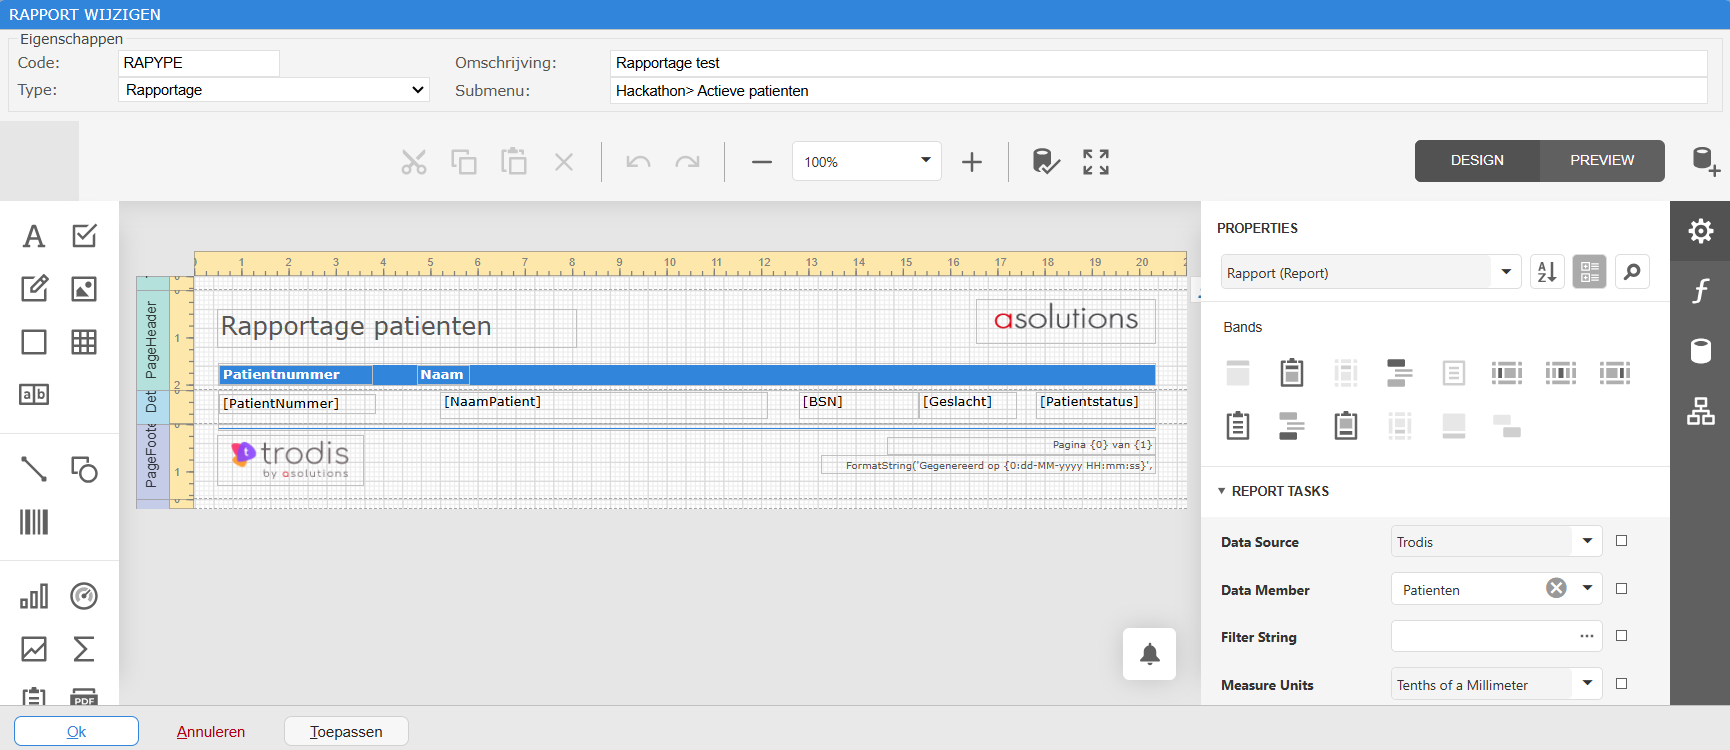Select the Check Box control in toolbox

84,236
